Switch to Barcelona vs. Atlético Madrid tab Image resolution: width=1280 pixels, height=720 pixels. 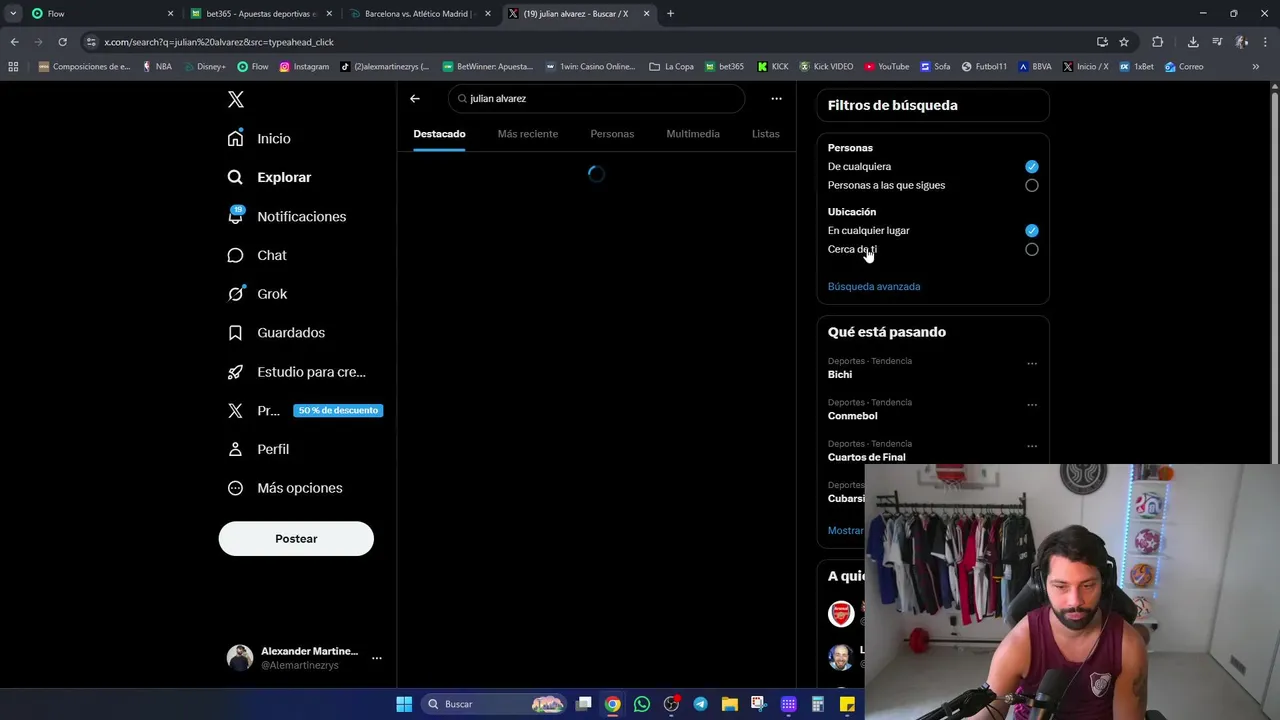pos(419,14)
